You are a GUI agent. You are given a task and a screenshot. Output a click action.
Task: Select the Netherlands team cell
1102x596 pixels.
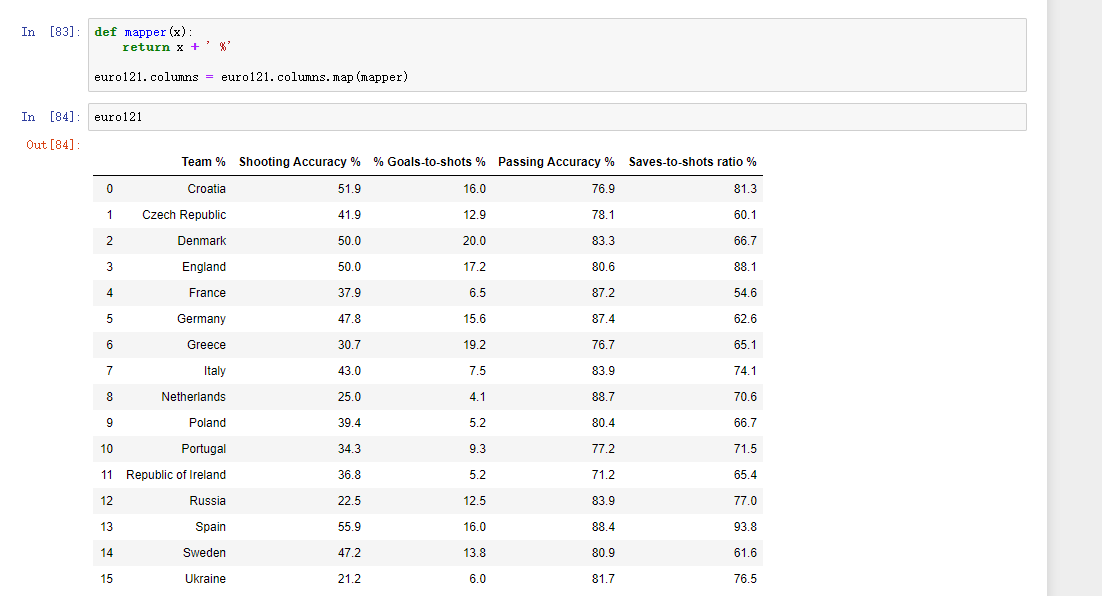click(193, 397)
